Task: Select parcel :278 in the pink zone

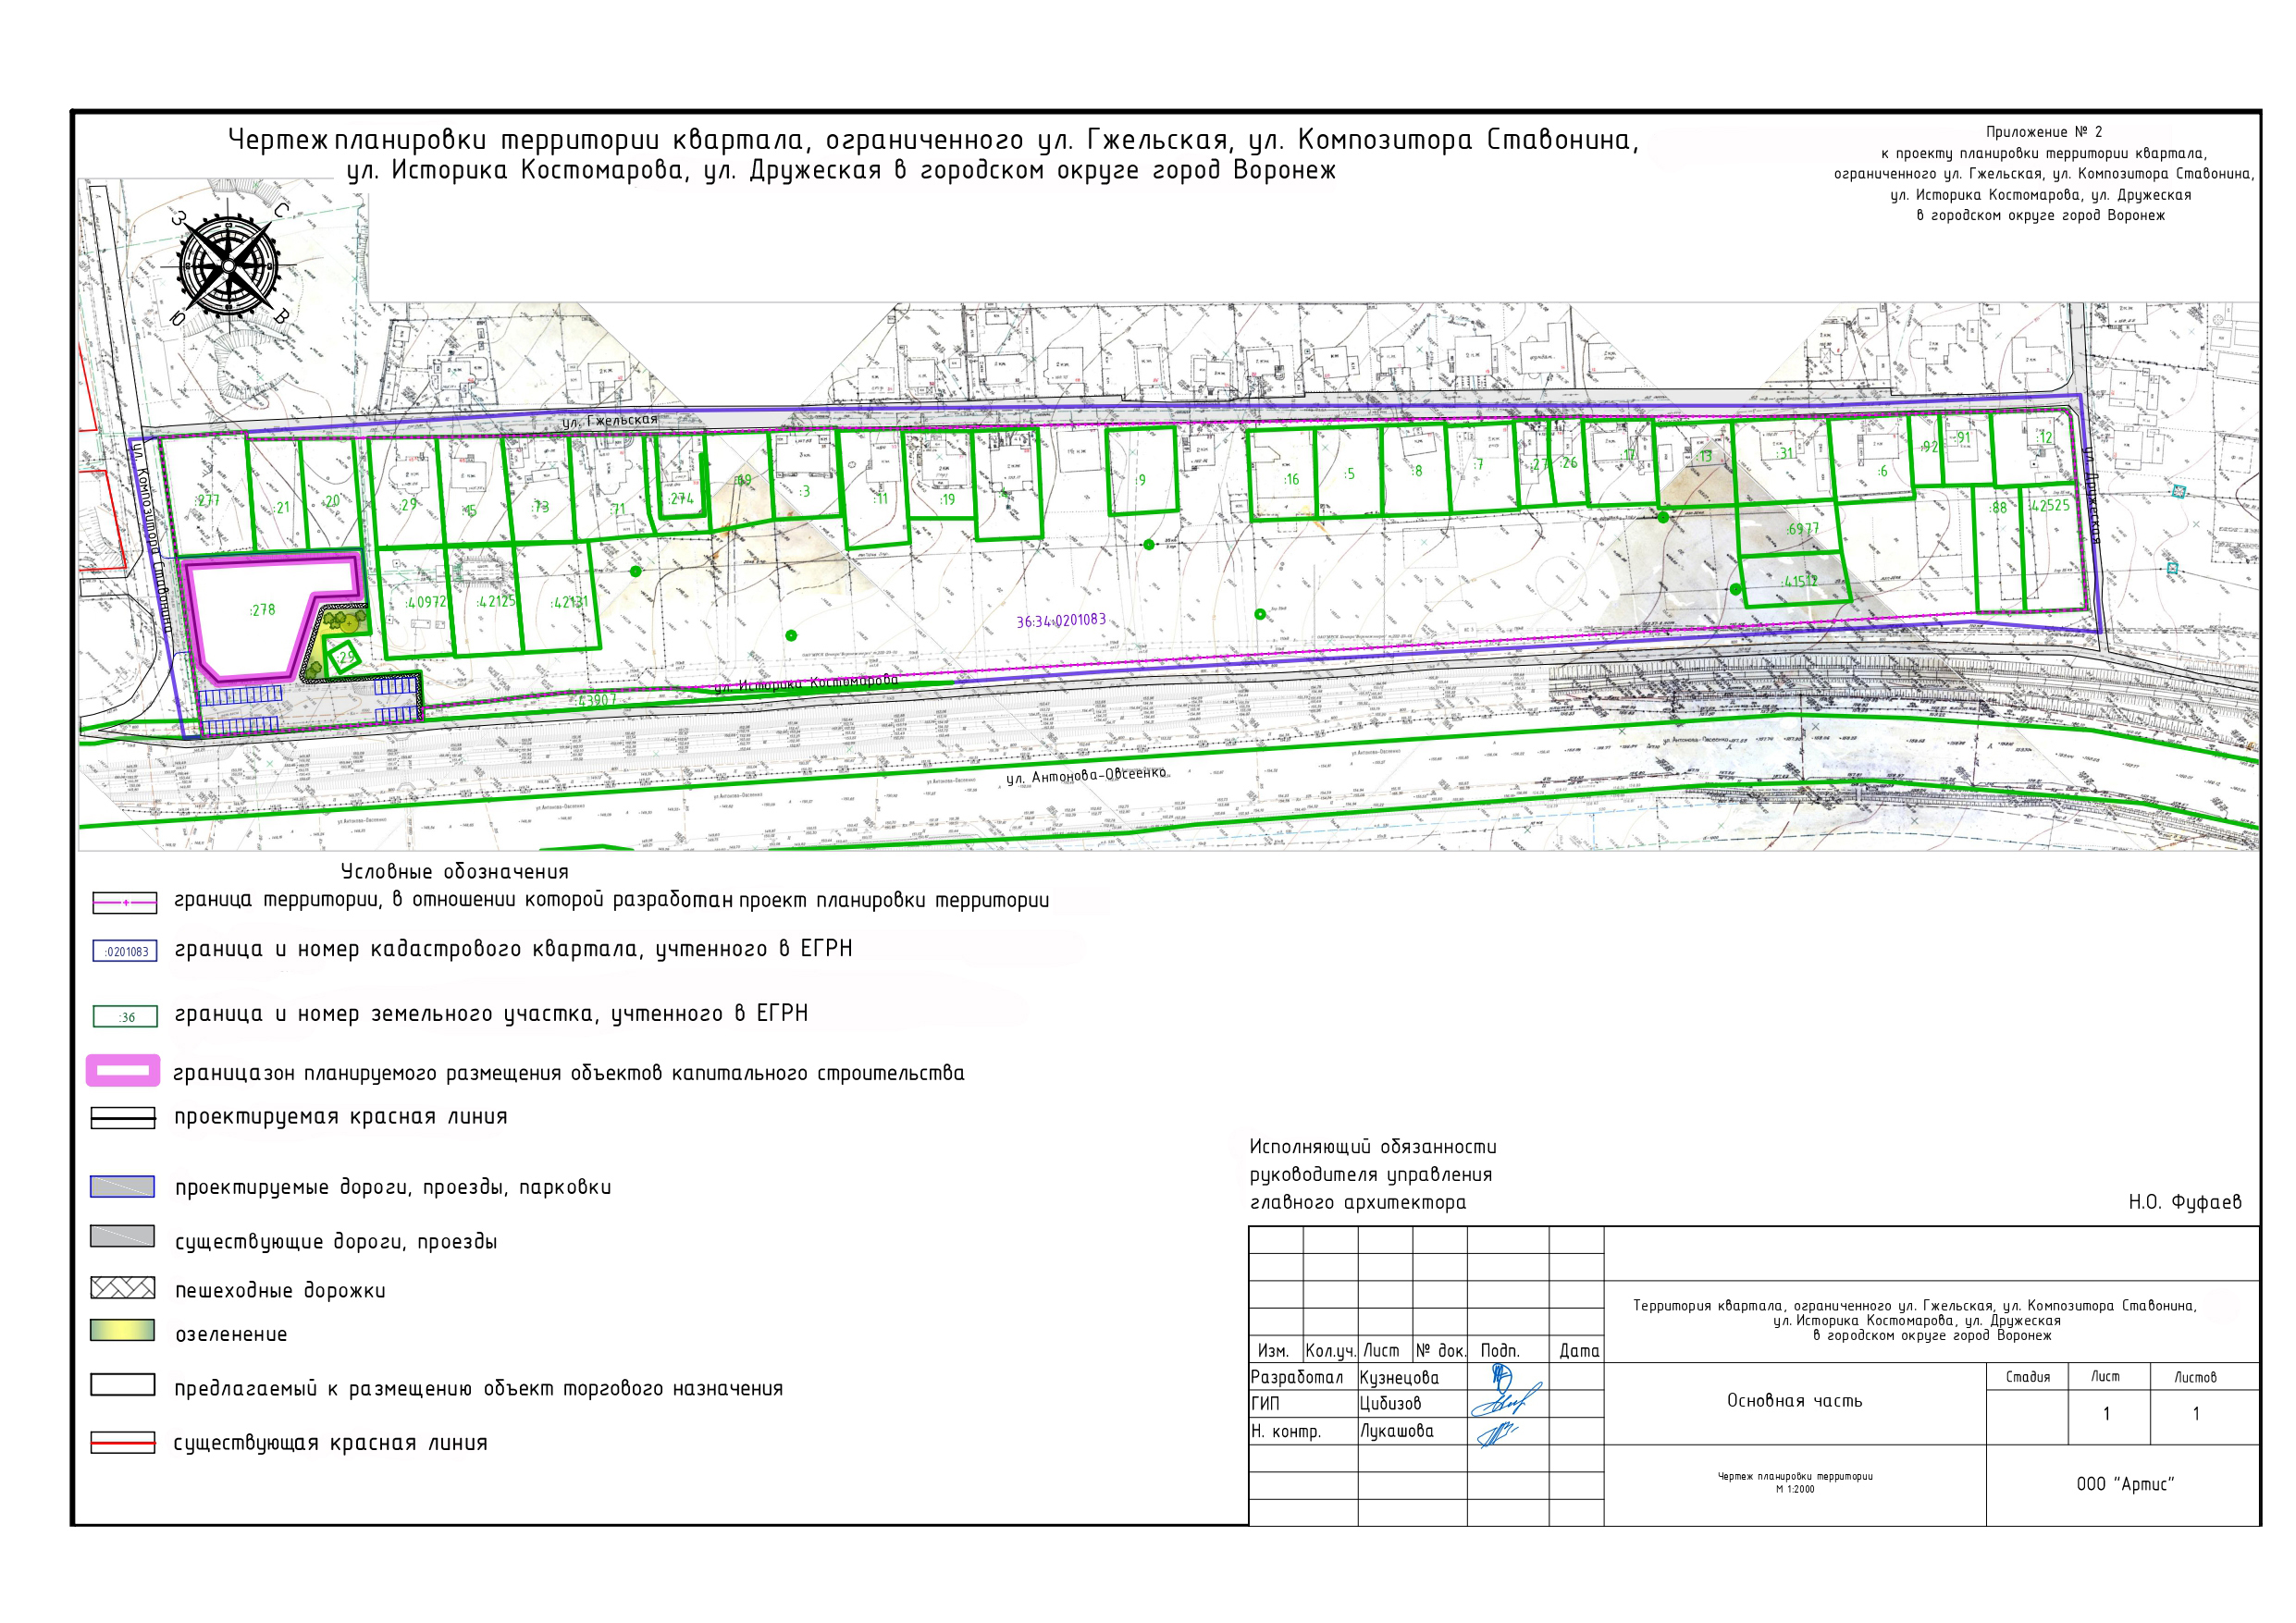Action: (x=262, y=610)
